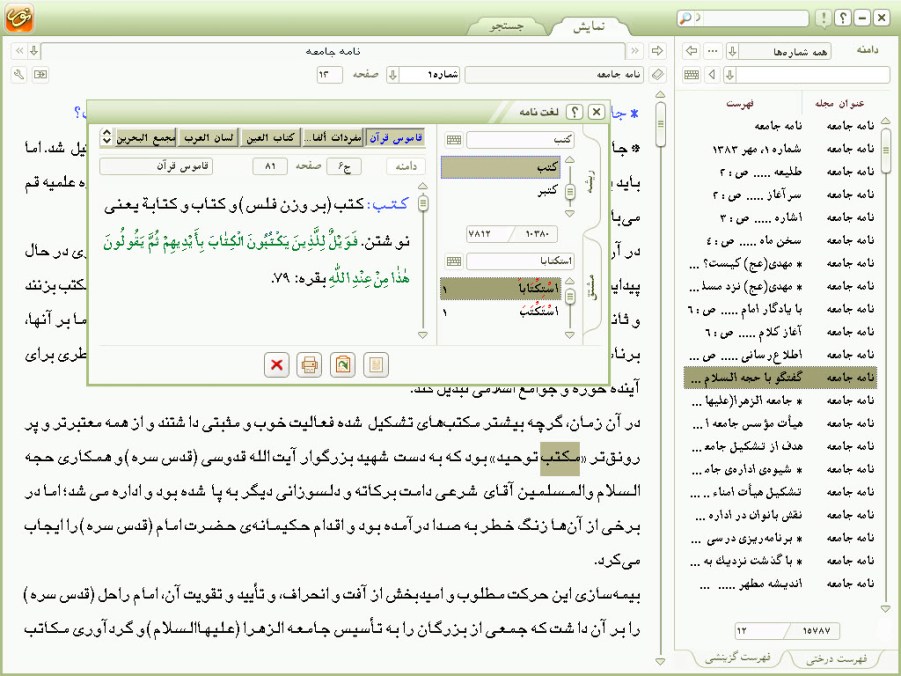Screen dimensions: 901x676
Task: Click down arrow beside همه شماره‌ها
Action: tap(732, 51)
